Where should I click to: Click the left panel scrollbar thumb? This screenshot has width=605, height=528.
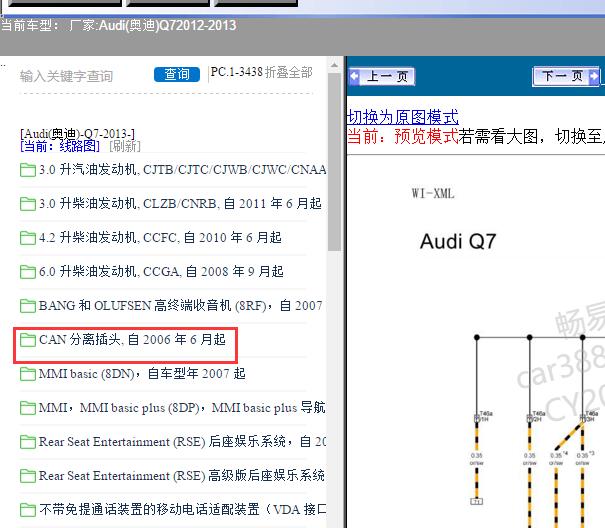pyautogui.click(x=334, y=162)
